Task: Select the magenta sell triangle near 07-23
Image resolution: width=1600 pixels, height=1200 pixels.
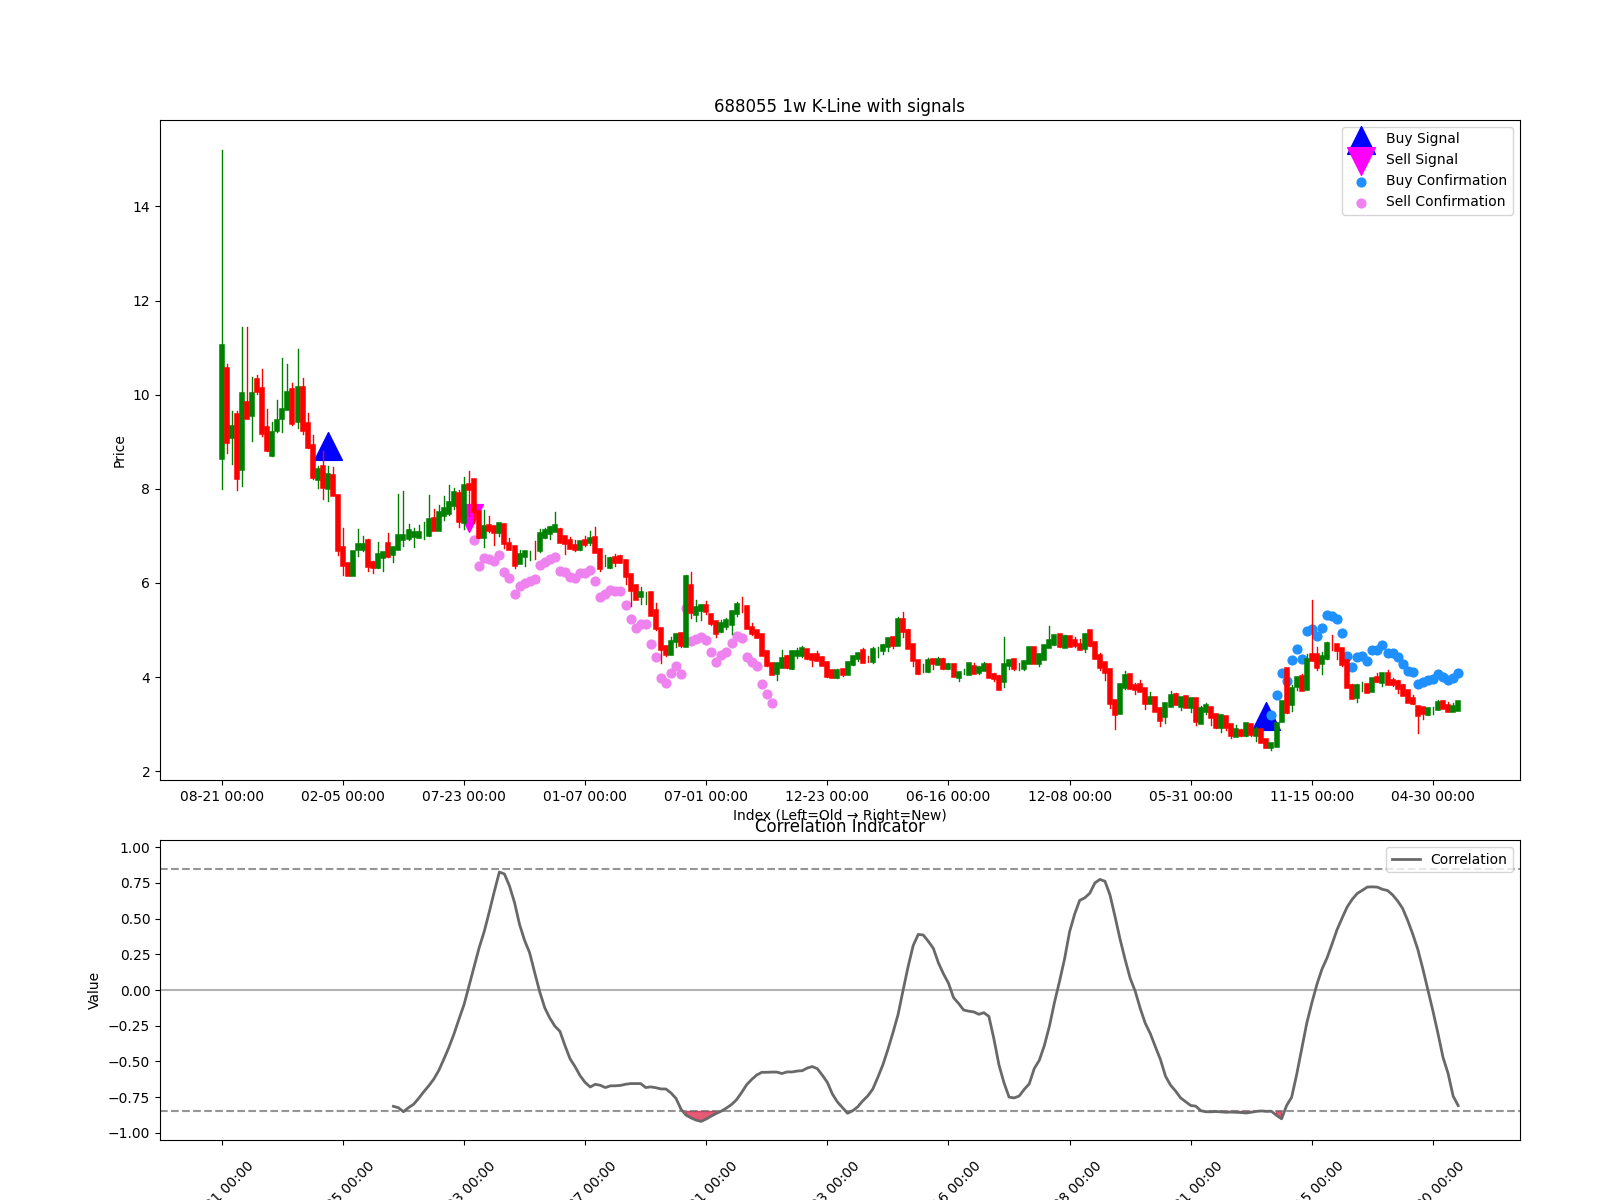Action: point(470,518)
